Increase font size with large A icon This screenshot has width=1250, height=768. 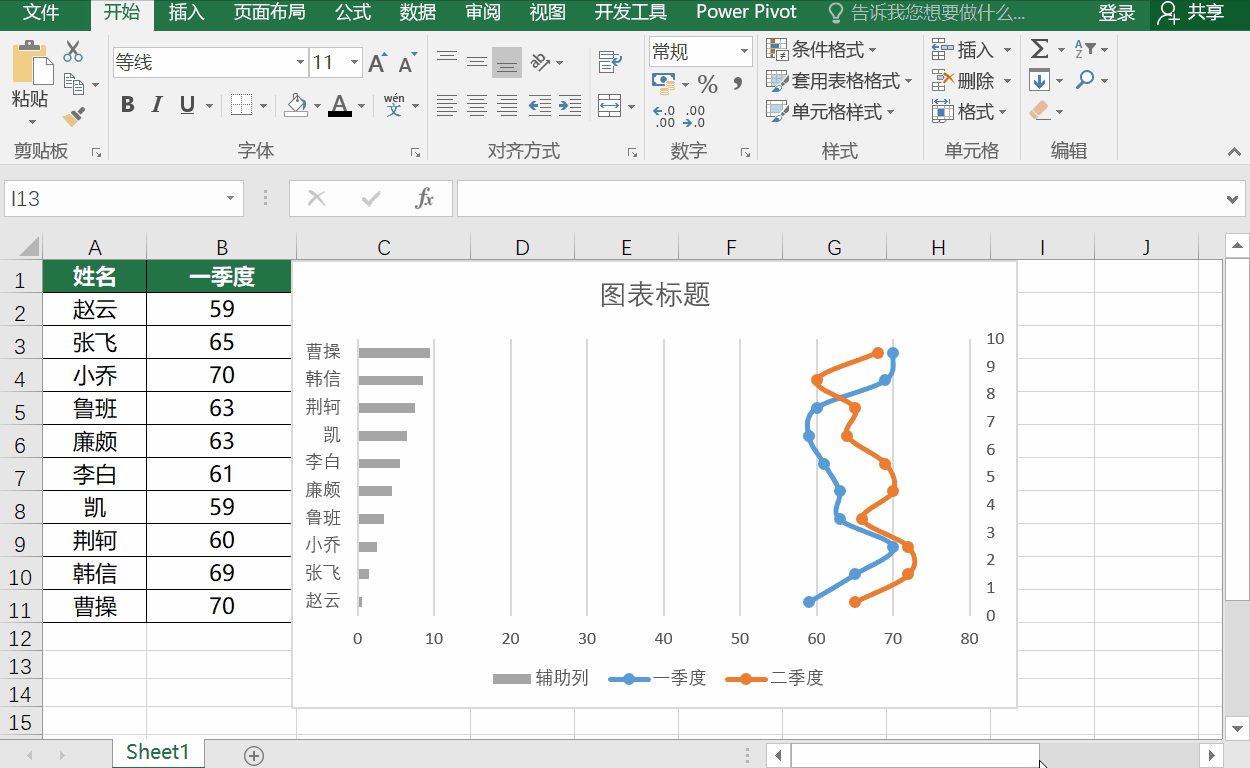377,63
